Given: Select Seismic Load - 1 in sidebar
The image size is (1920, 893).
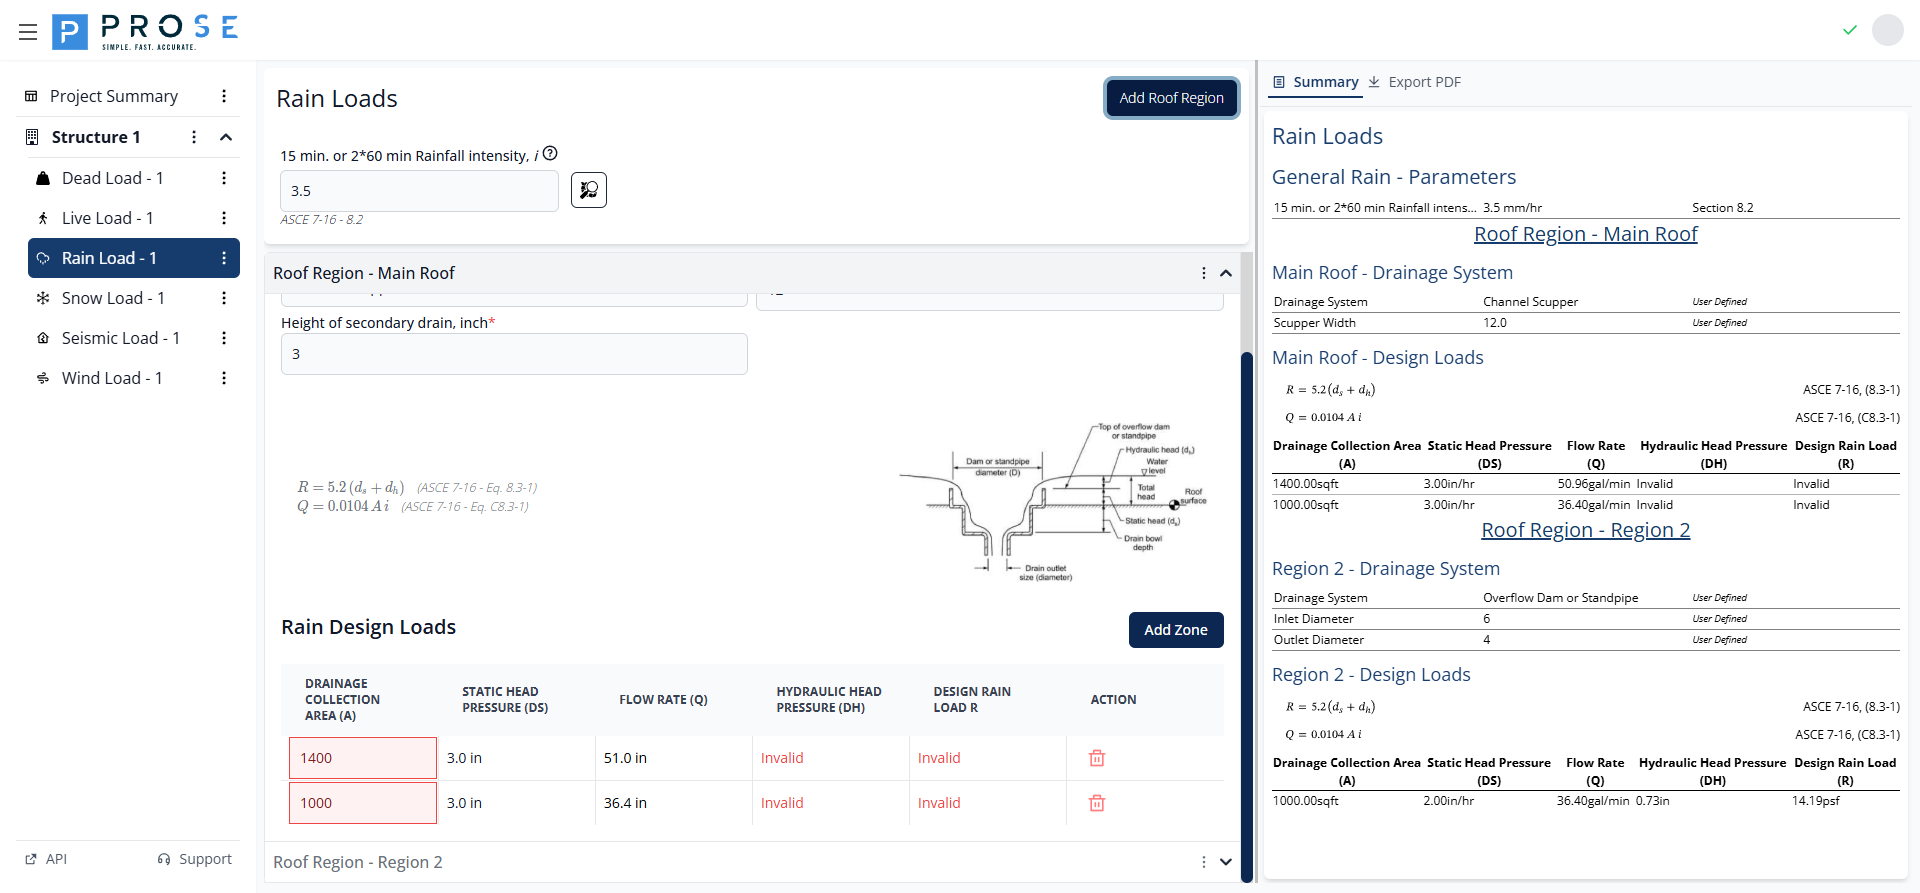Looking at the screenshot, I should [x=120, y=338].
